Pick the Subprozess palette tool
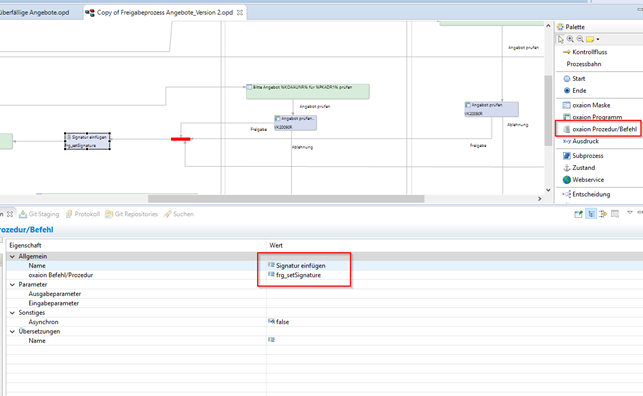The height and width of the screenshot is (396, 643). (x=583, y=155)
